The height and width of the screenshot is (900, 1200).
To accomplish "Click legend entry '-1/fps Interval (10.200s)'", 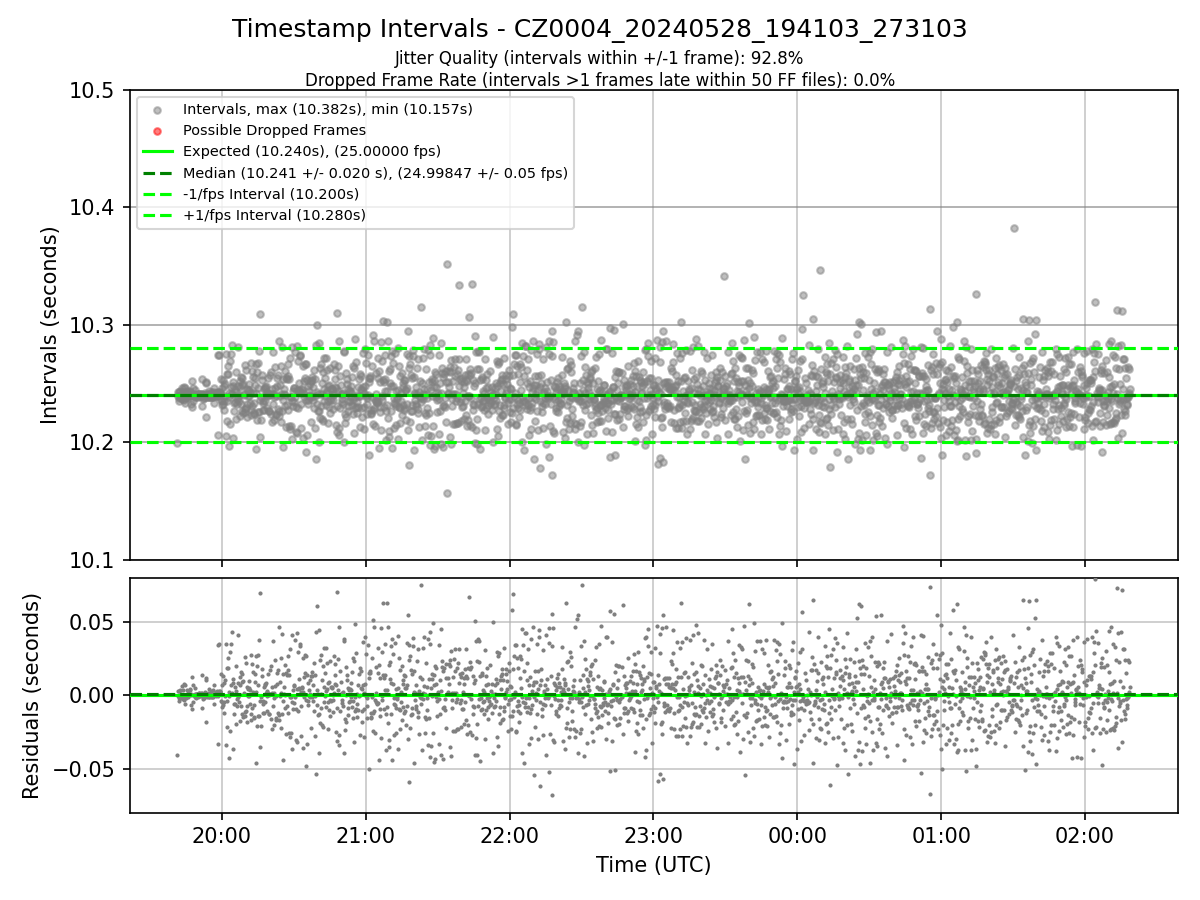I will (271, 194).
